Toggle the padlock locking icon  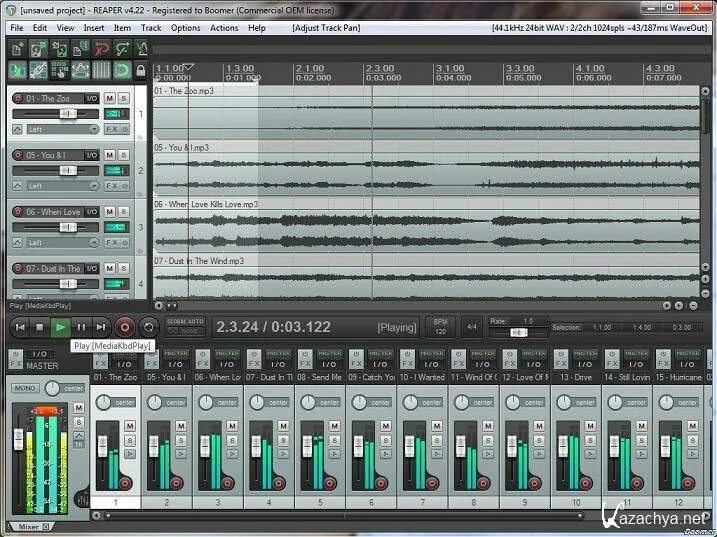point(141,70)
